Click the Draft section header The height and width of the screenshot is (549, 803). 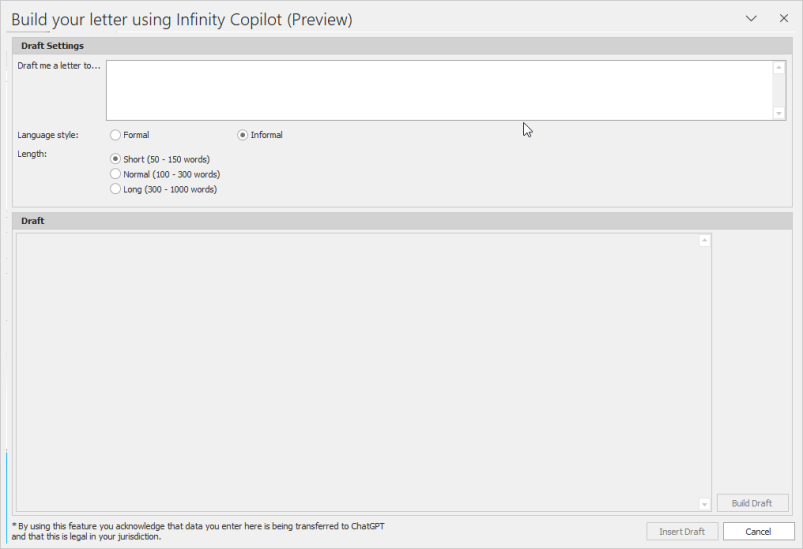[33, 221]
